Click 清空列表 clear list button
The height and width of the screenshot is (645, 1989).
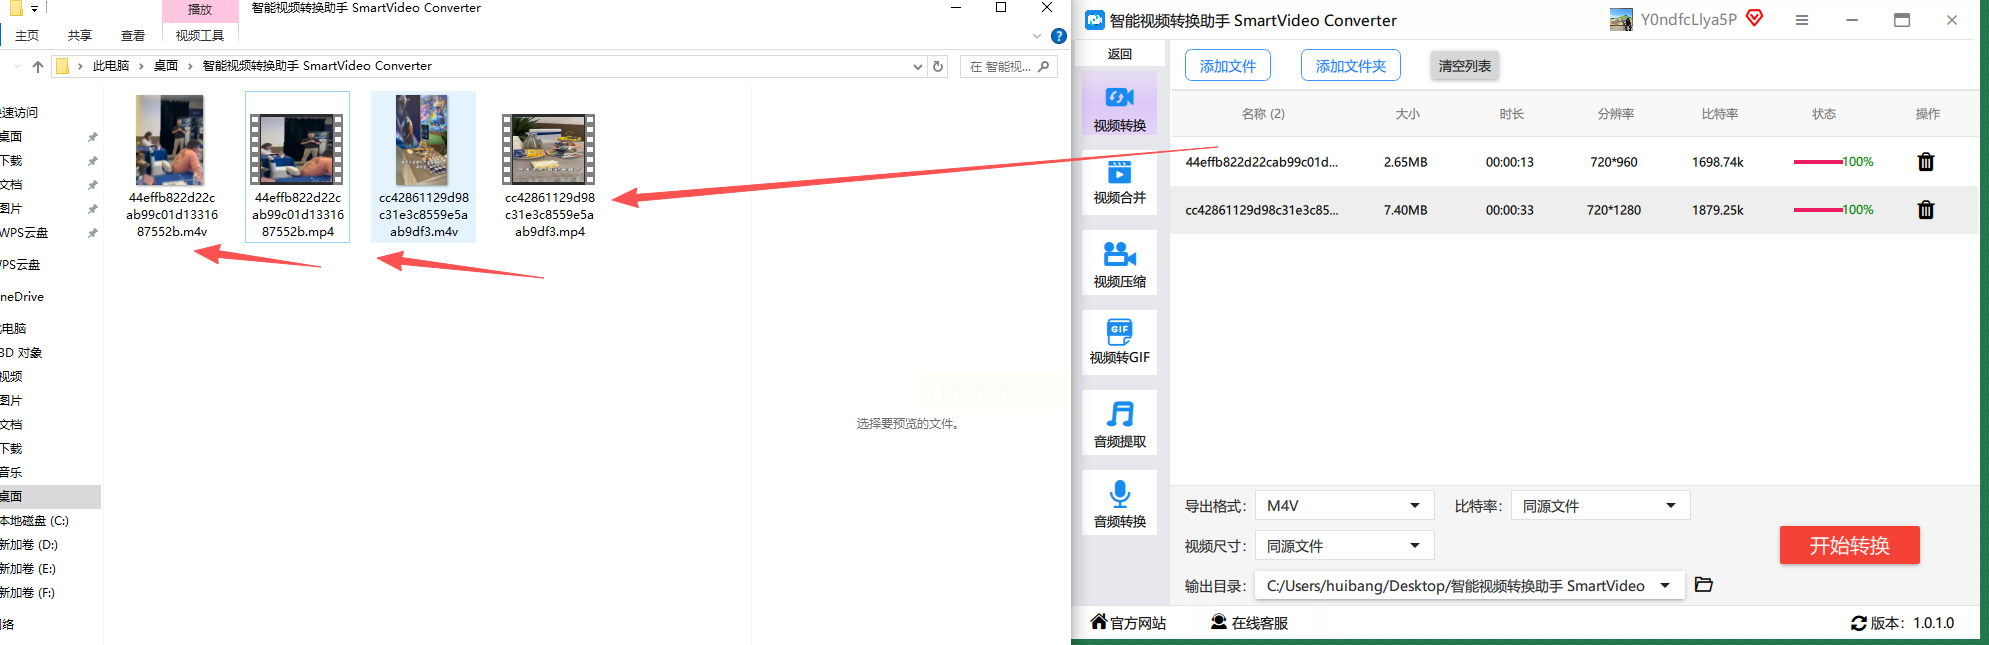[1465, 66]
